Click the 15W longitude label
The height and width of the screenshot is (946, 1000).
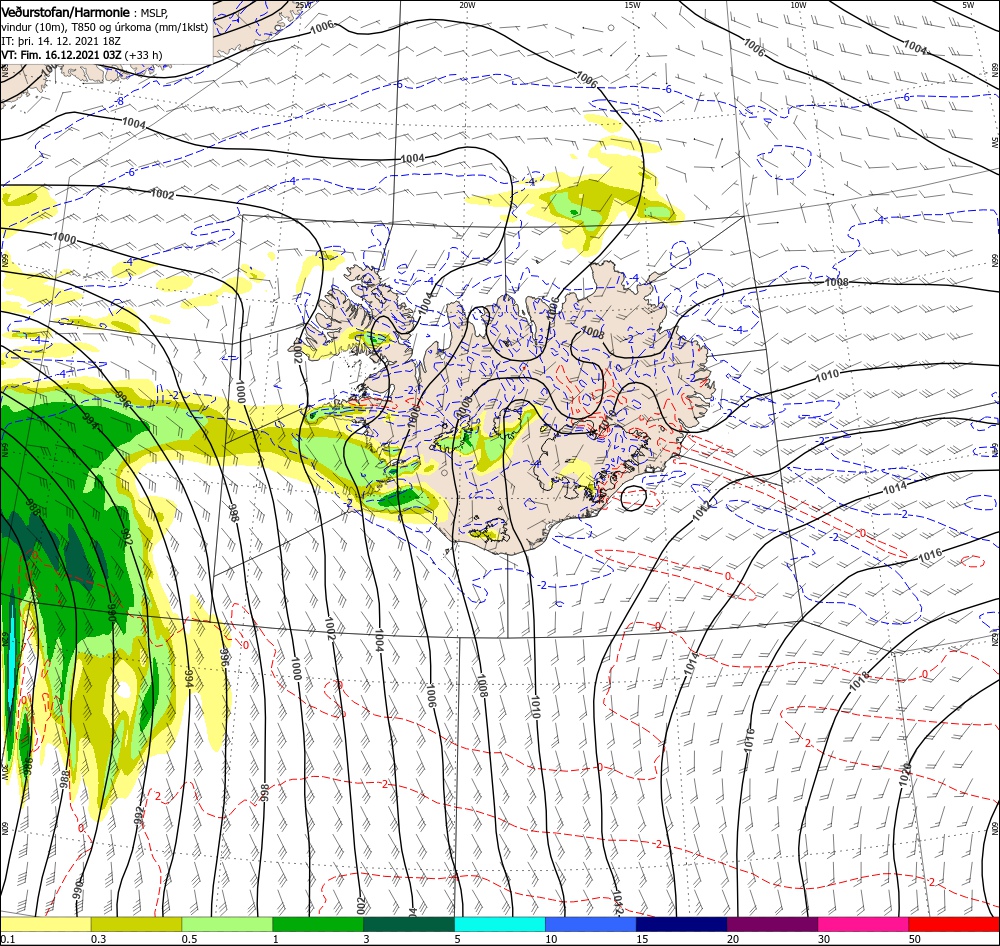pos(633,5)
